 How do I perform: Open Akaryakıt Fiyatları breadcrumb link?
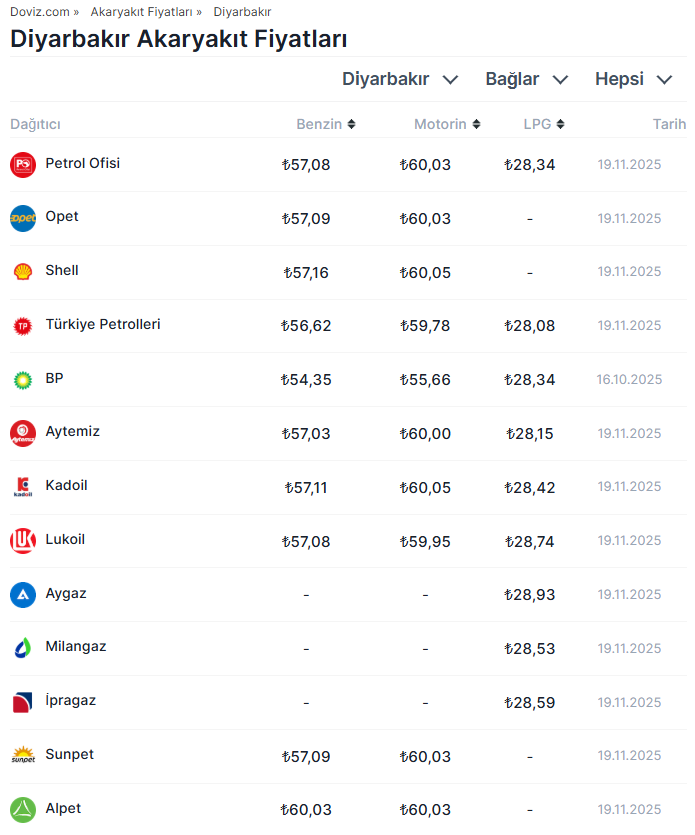click(x=141, y=12)
